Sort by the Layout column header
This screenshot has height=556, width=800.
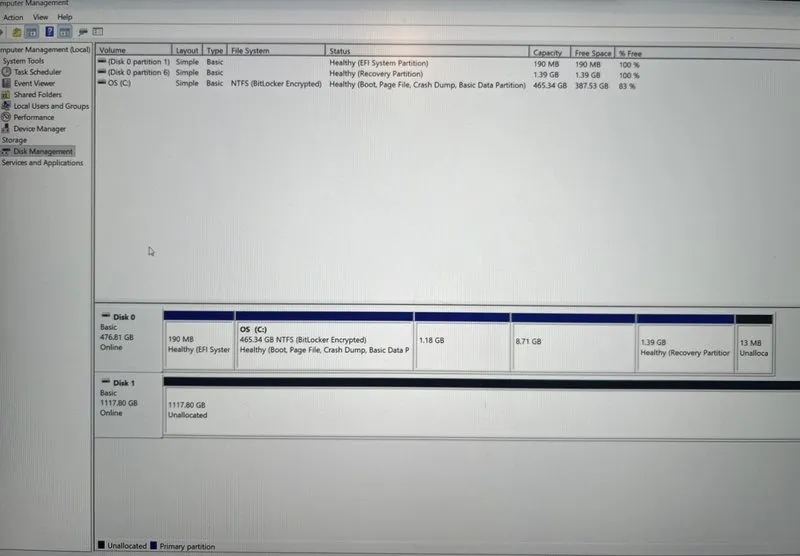[187, 50]
